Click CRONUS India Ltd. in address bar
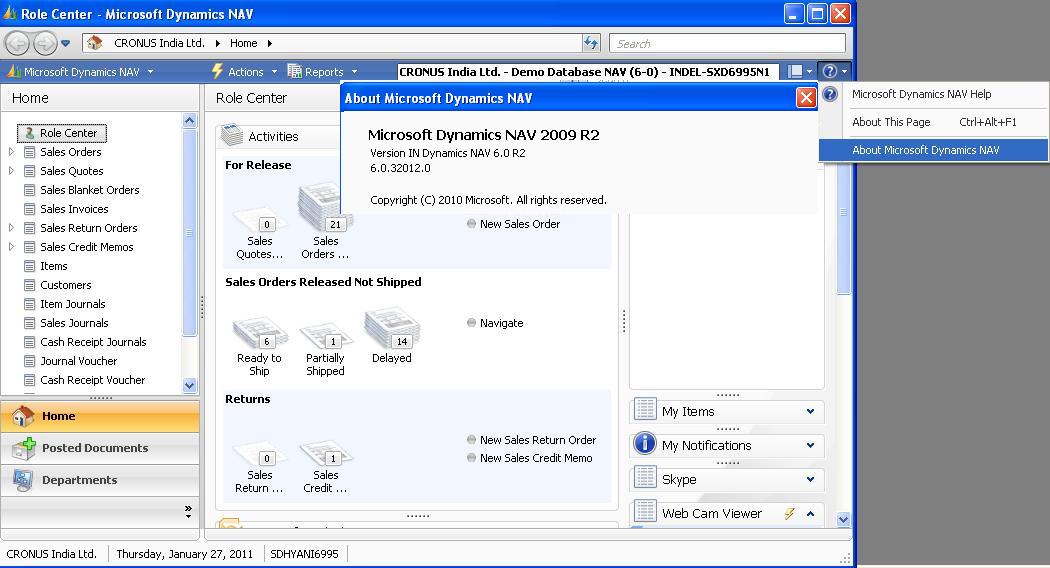Screen dimensions: 1050x568 point(159,43)
